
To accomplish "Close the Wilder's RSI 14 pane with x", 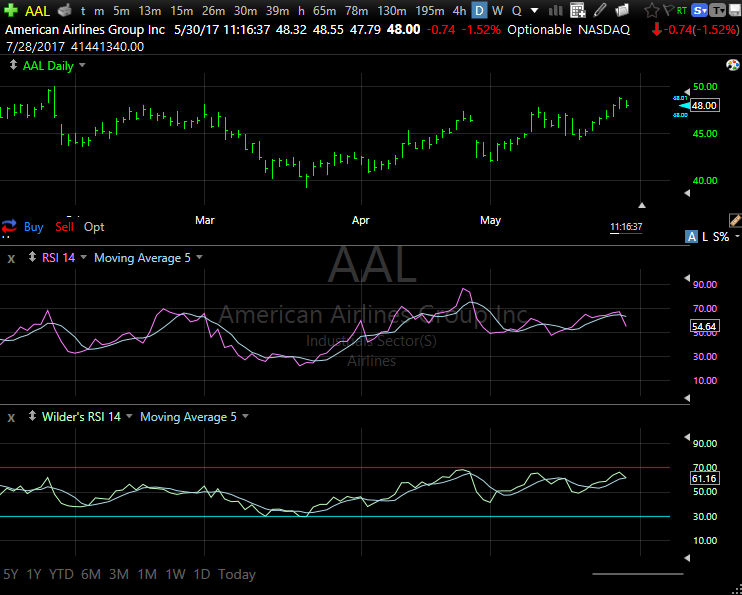I will click(x=11, y=417).
